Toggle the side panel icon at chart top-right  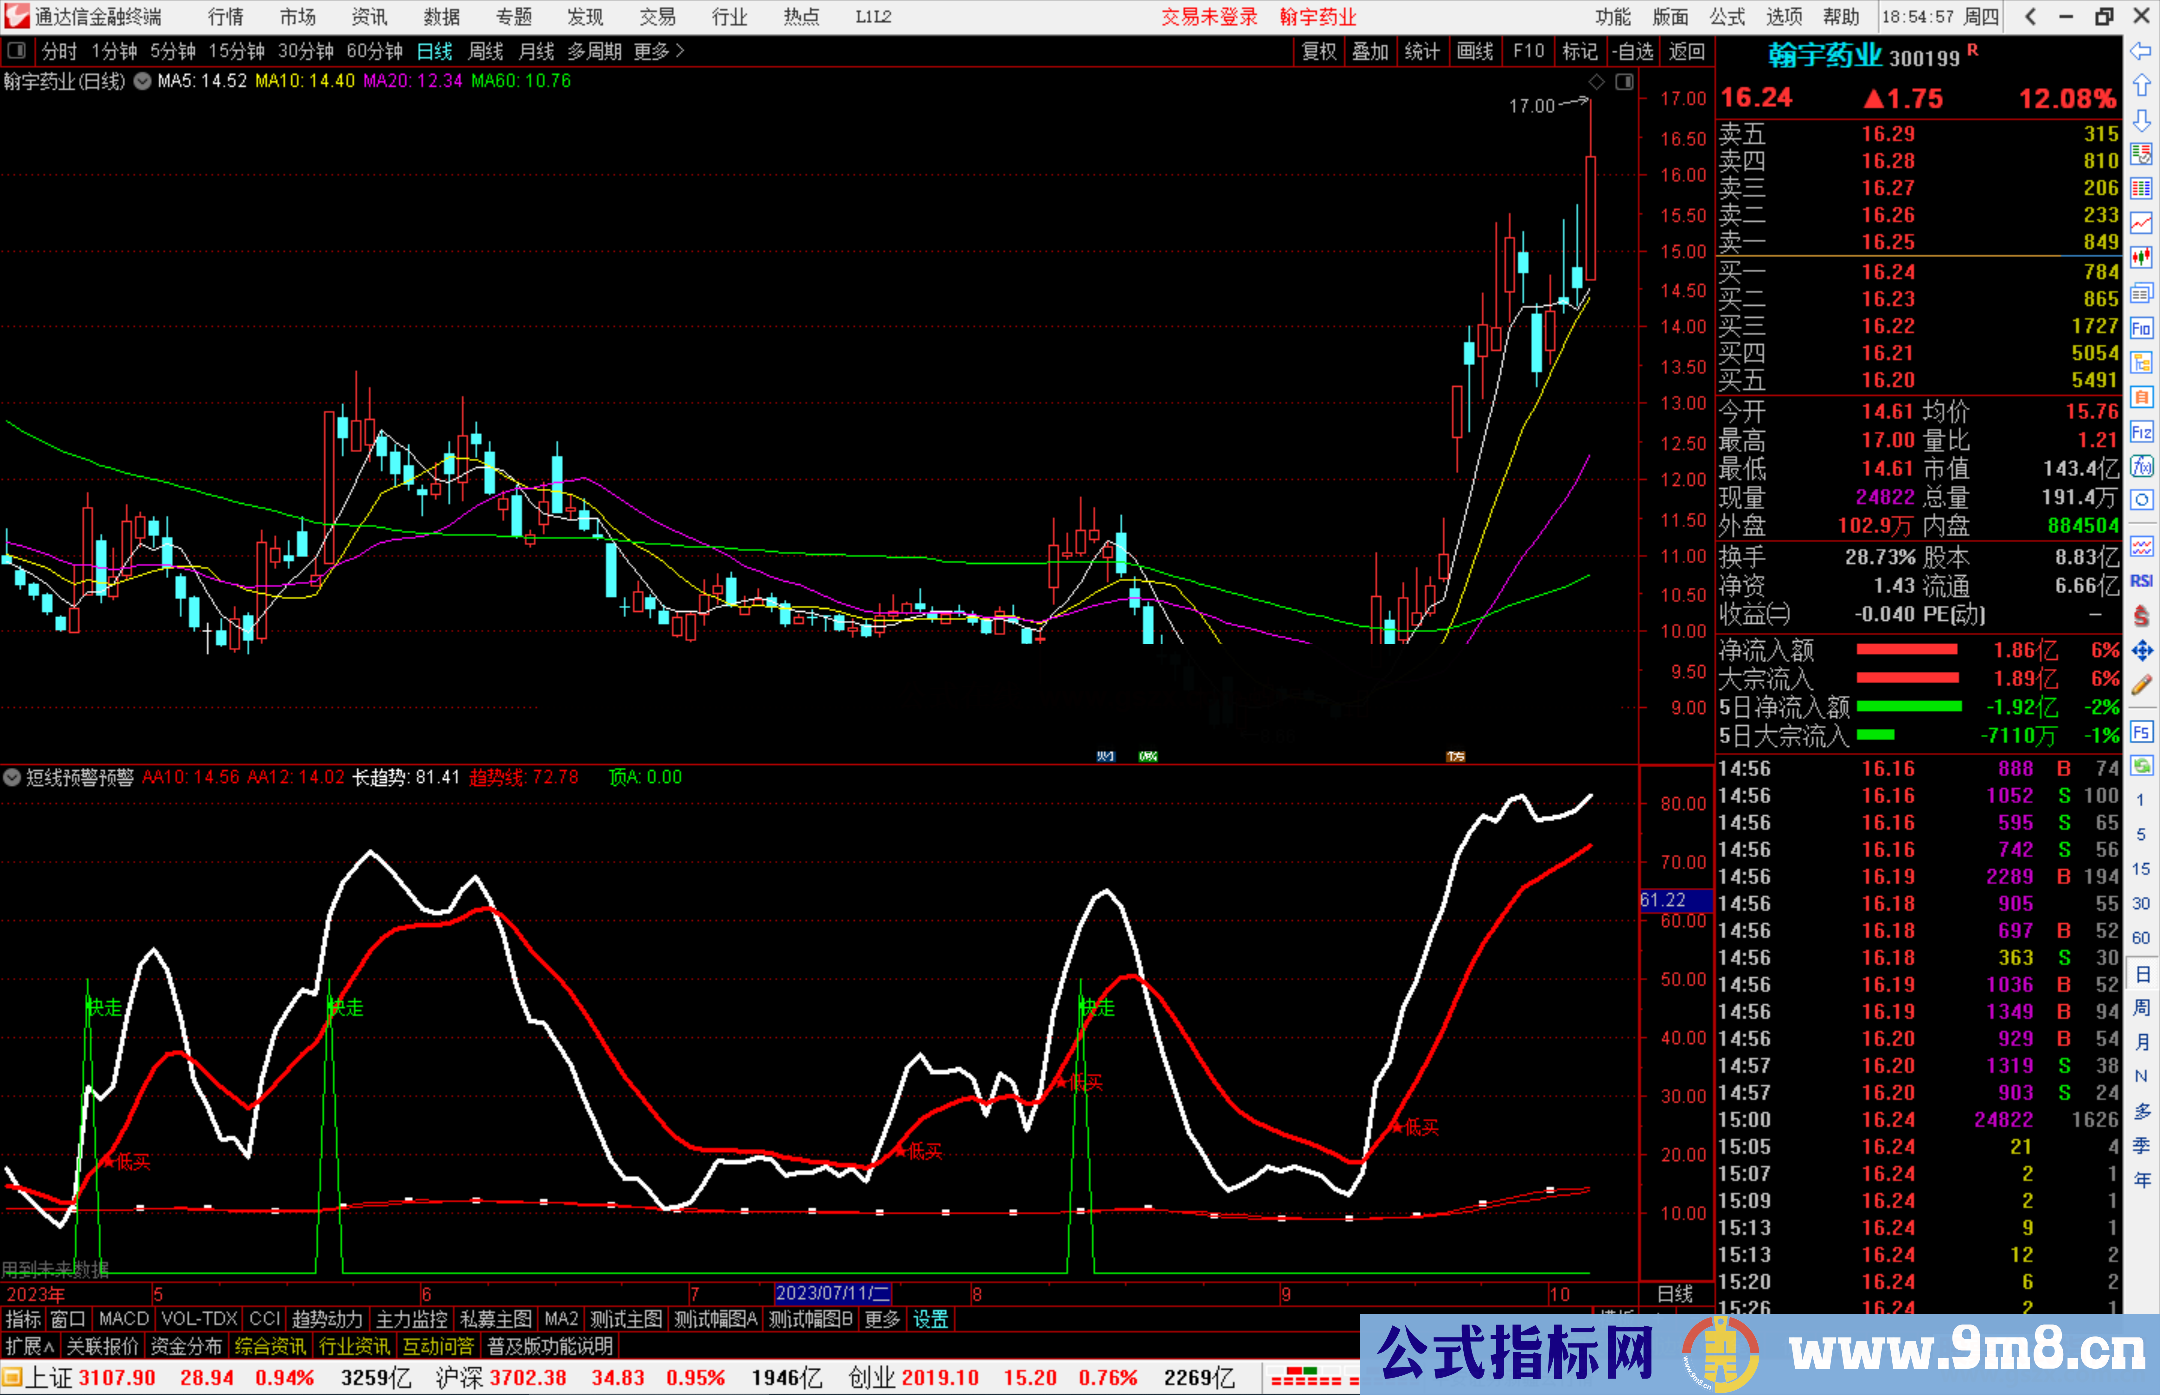click(x=1624, y=82)
